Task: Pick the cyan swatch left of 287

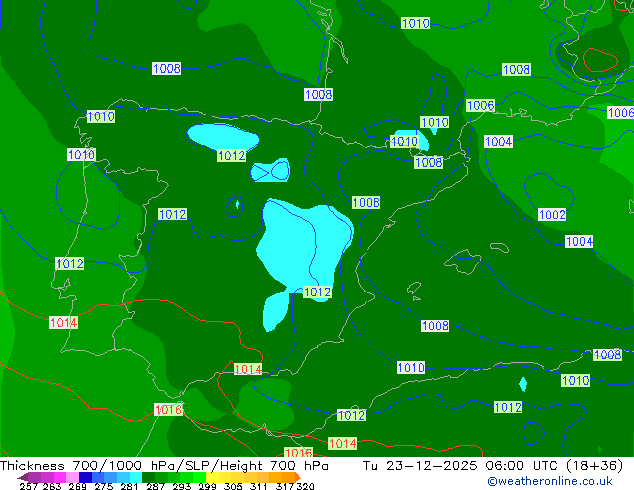Action: tap(135, 477)
